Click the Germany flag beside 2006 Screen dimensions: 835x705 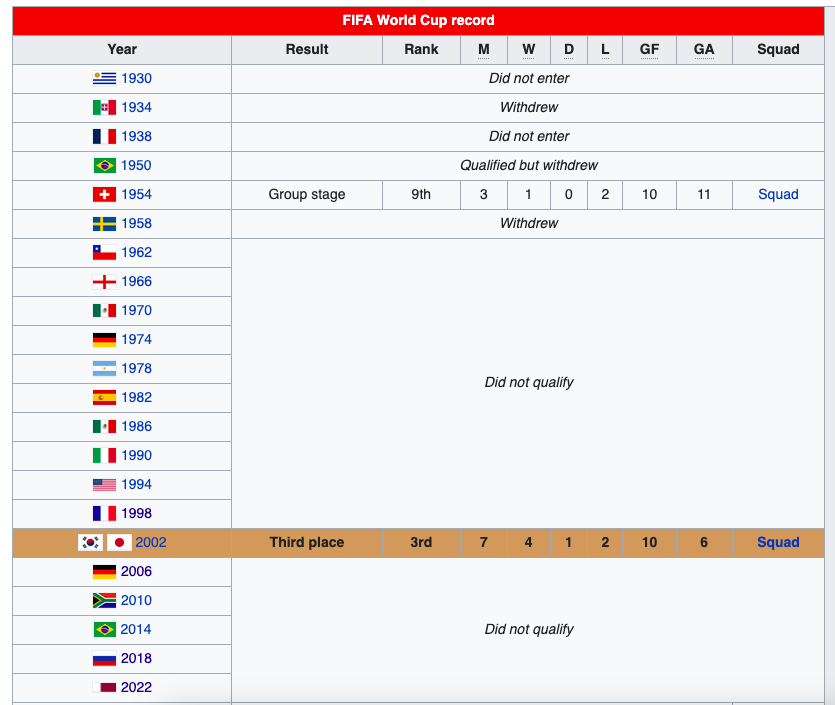pos(104,571)
